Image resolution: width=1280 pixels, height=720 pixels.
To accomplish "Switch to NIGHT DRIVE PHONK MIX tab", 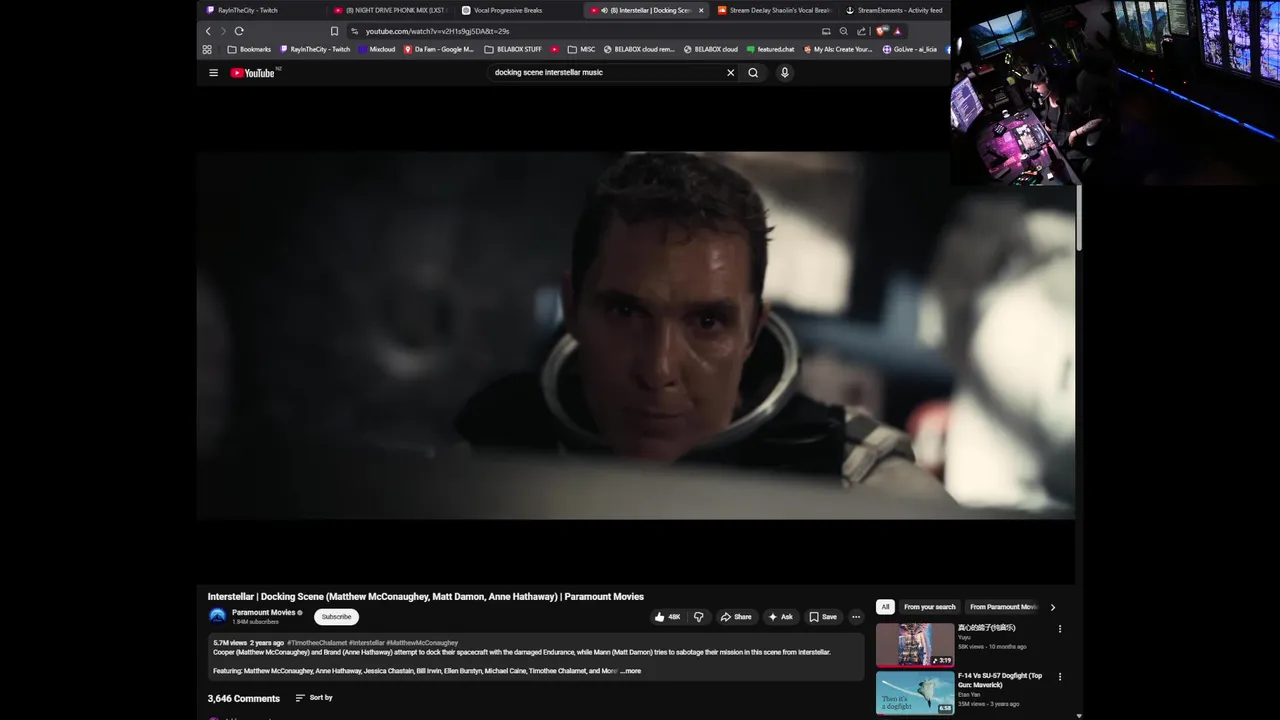I will (390, 10).
